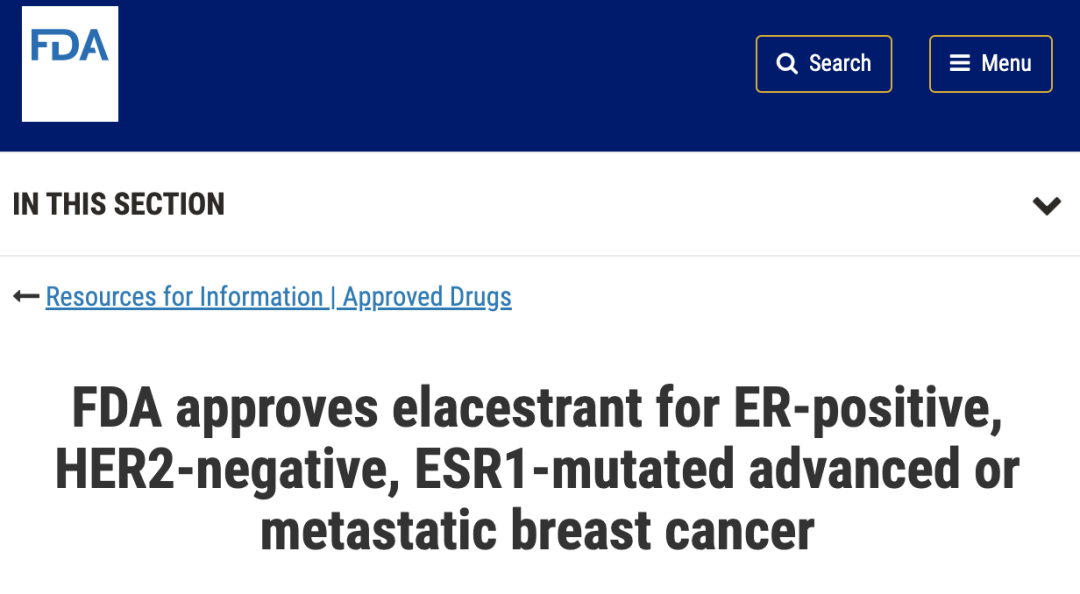
Task: Click the FDA logo
Action: [70, 64]
